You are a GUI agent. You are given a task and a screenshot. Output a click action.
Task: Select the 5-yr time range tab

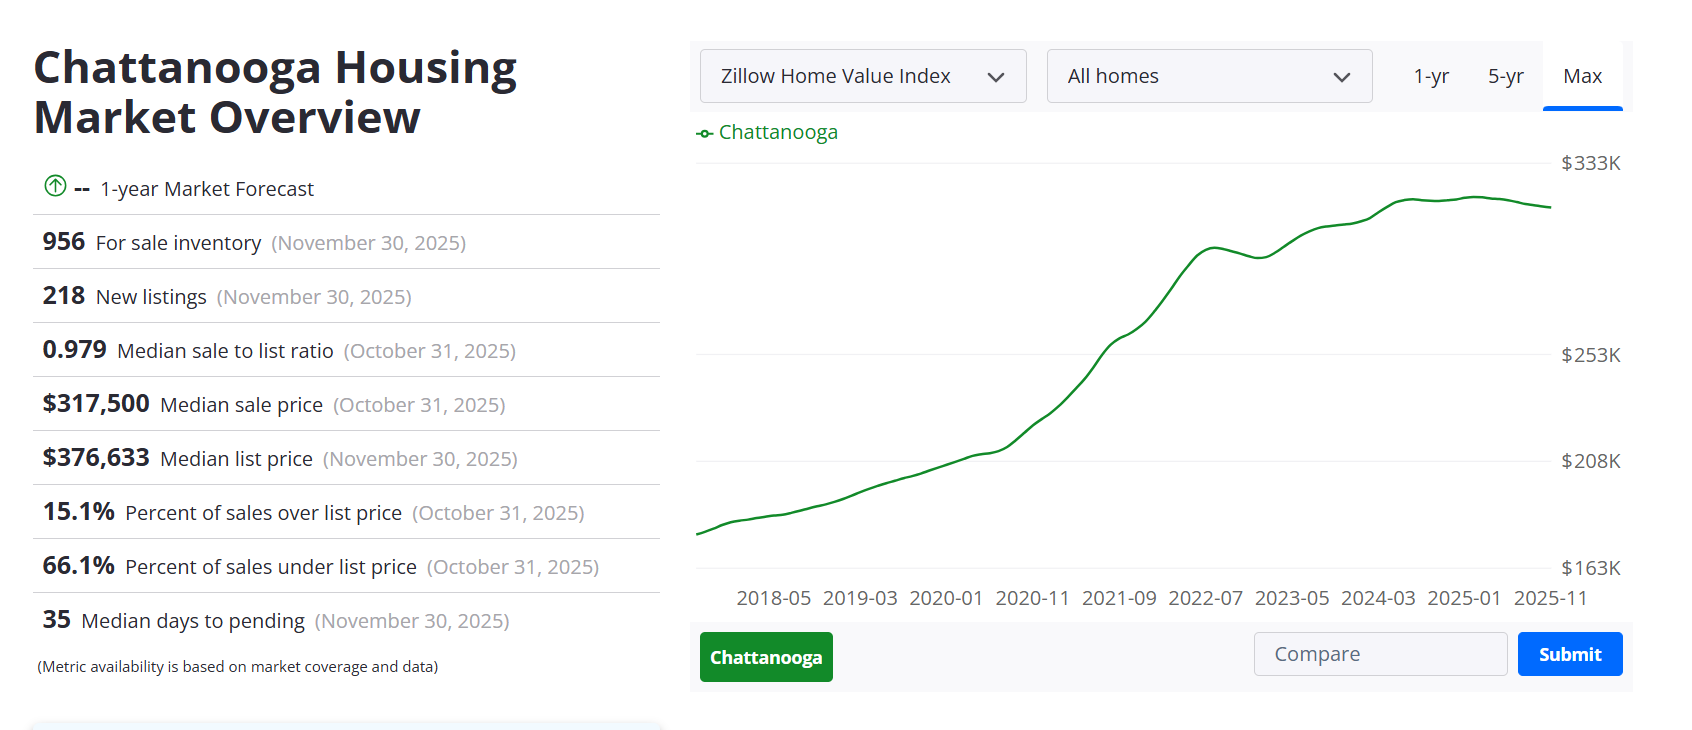click(x=1505, y=76)
